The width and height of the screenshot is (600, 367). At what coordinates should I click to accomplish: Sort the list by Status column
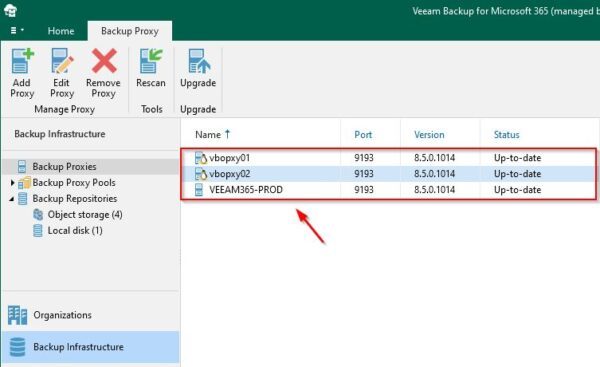[x=507, y=135]
